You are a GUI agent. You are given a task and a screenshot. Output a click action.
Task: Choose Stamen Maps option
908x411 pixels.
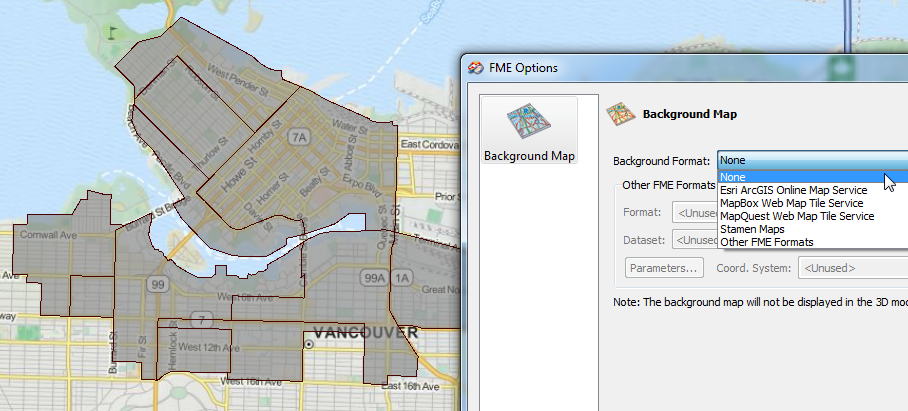coord(752,229)
